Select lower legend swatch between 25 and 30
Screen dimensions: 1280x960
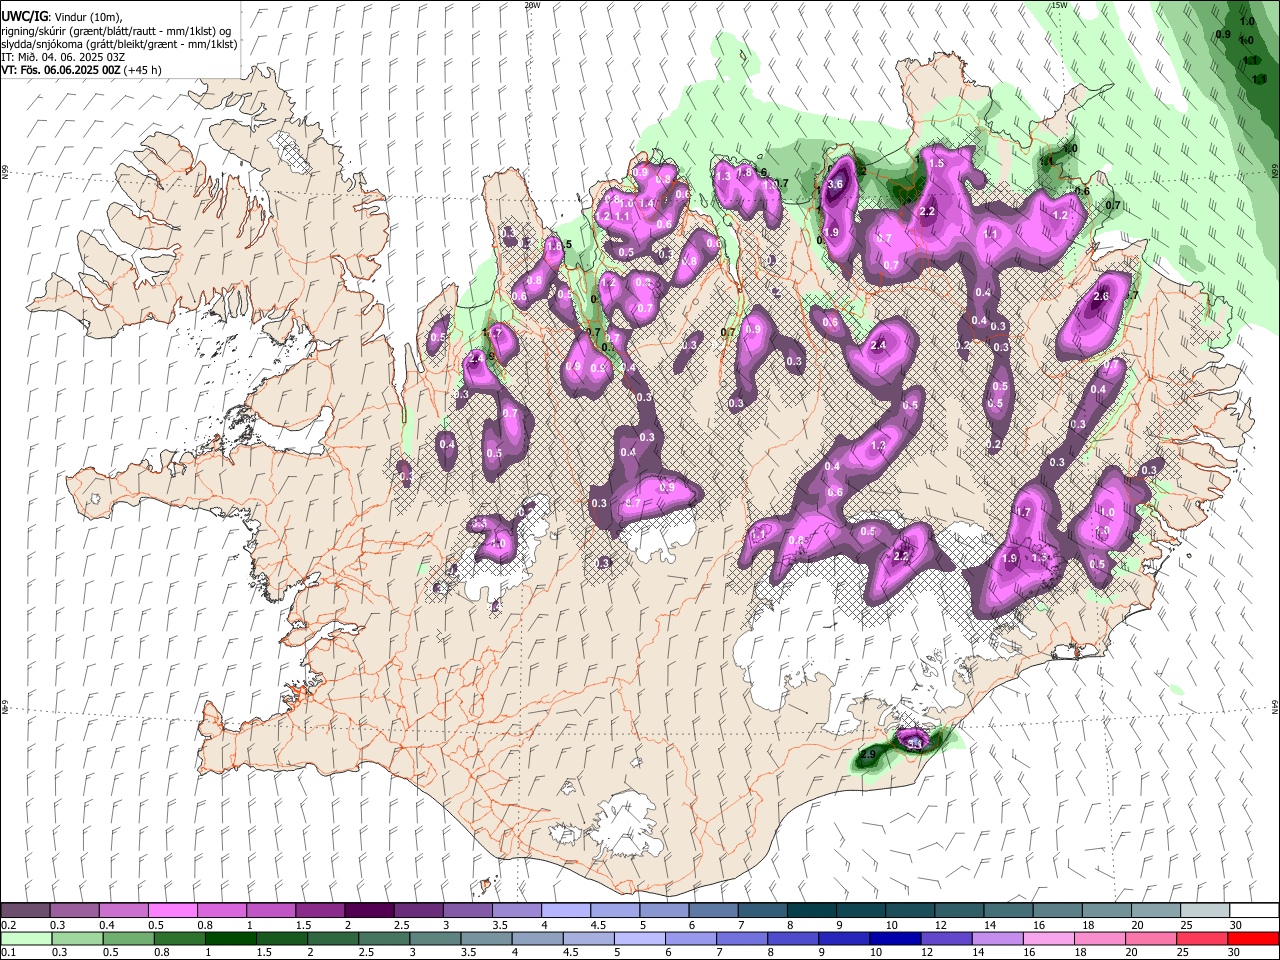[1201, 938]
